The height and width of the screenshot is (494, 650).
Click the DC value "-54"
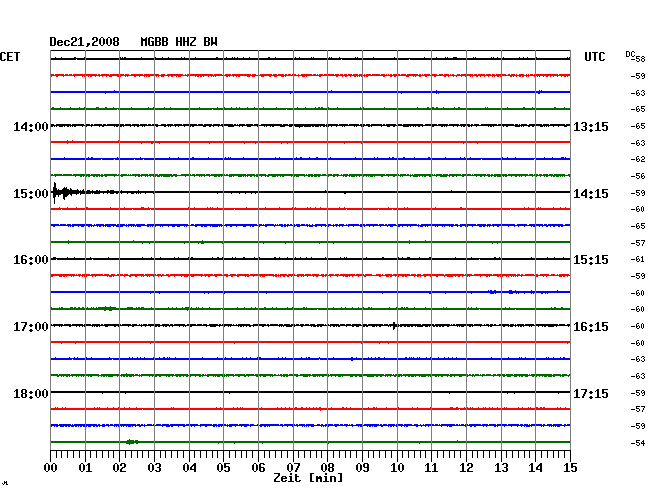[638, 443]
